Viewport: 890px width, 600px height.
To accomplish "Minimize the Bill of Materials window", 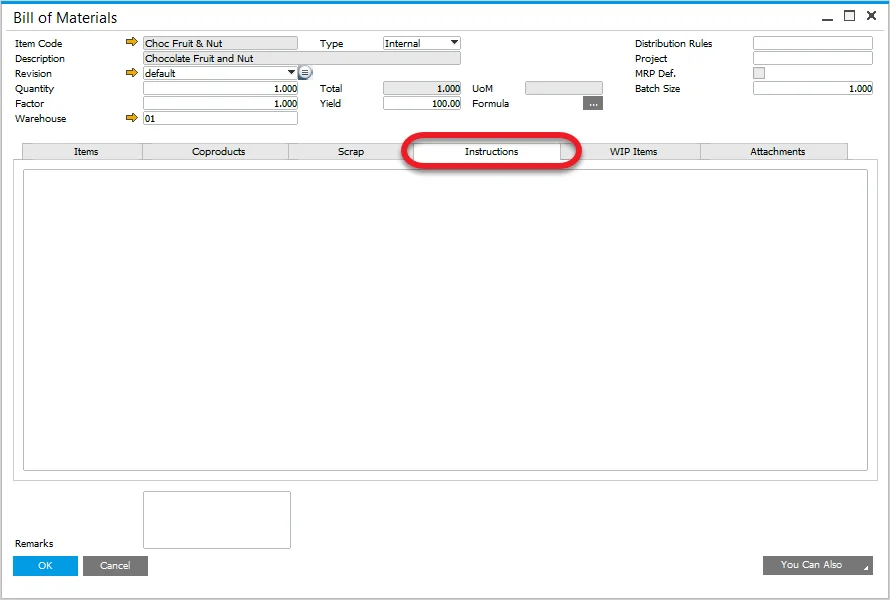I will 827,16.
